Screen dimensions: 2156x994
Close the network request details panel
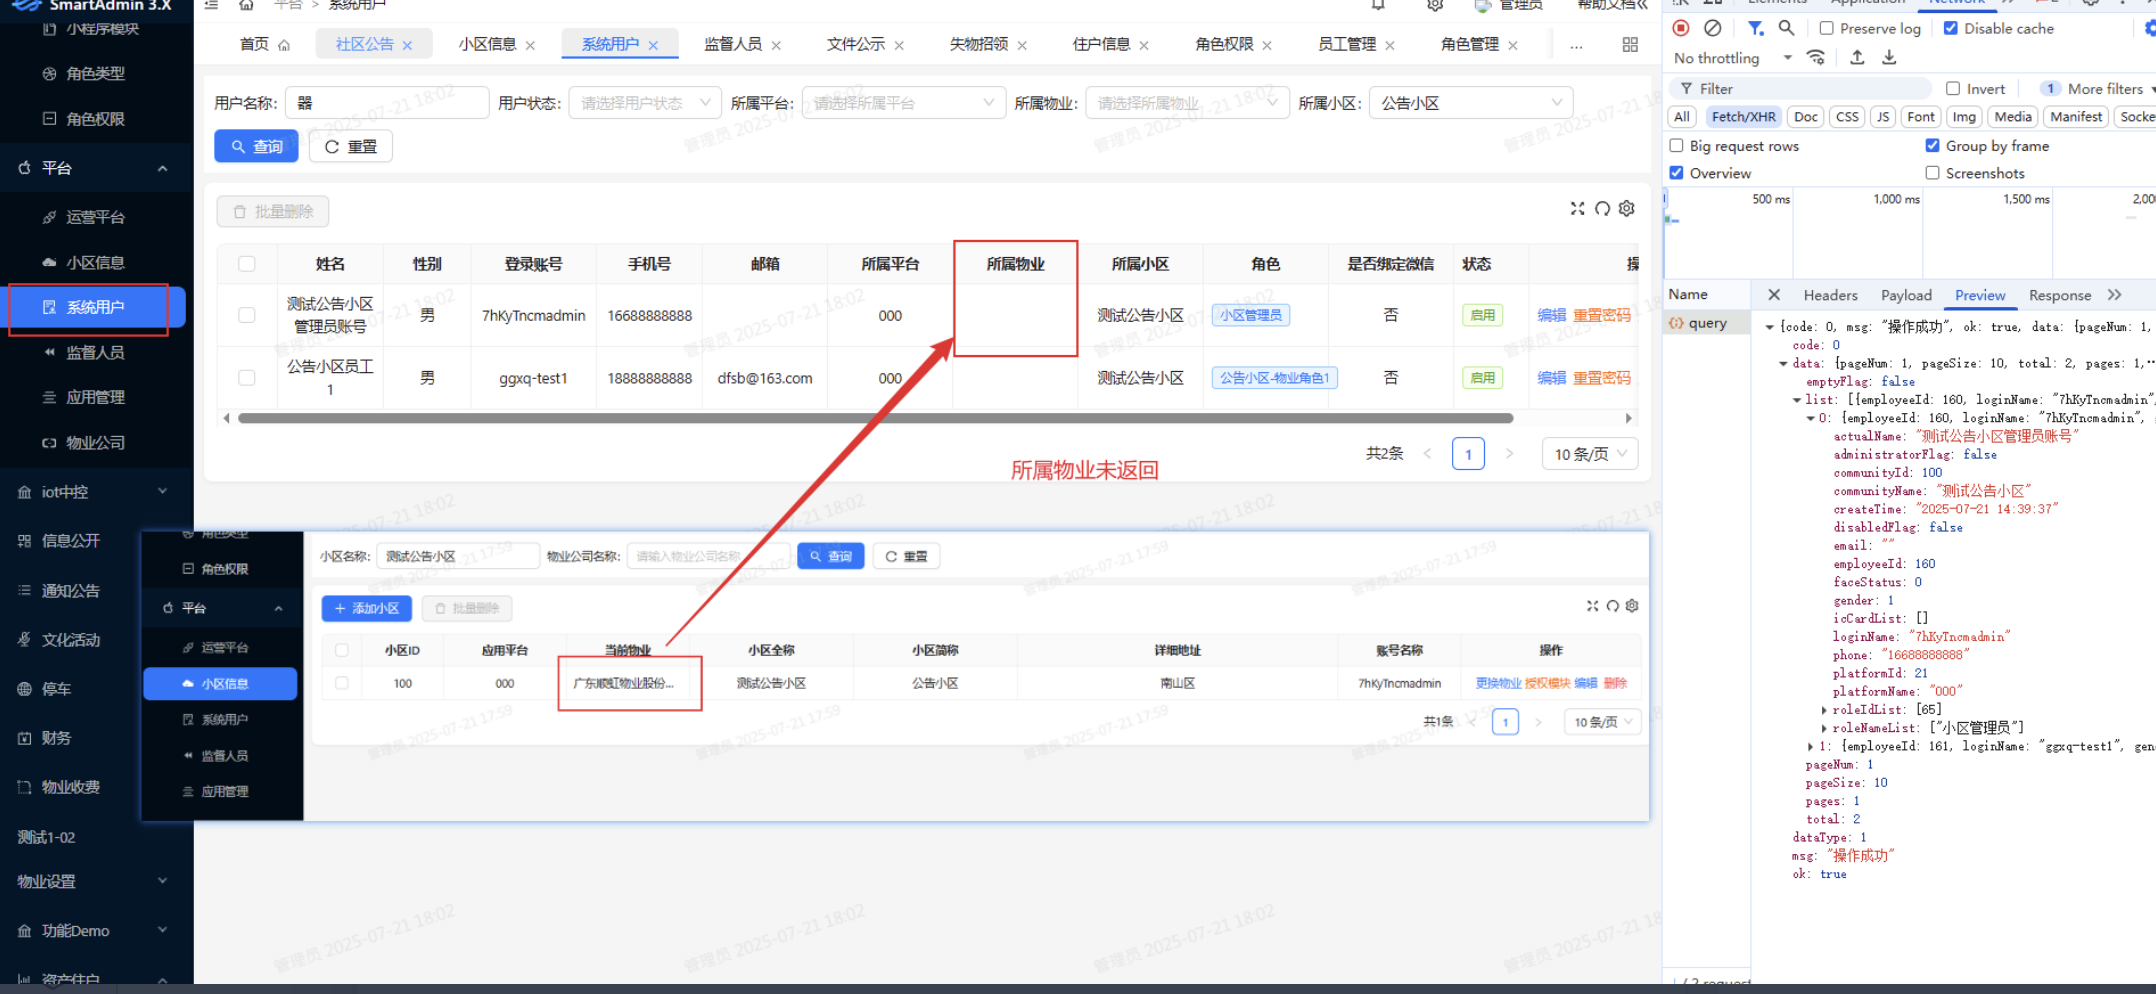[1773, 295]
